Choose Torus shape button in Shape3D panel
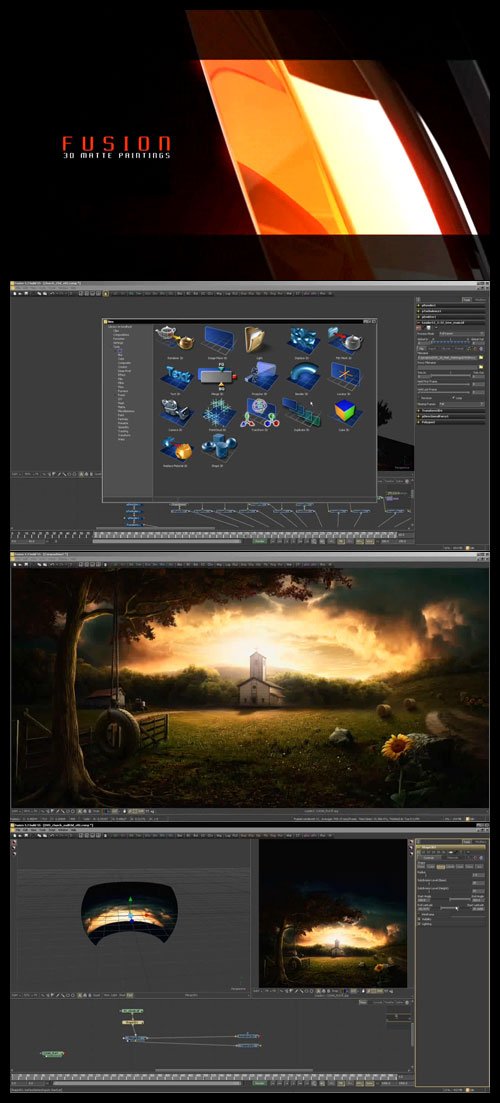Screen dimensions: 500x1103 [x=469, y=866]
